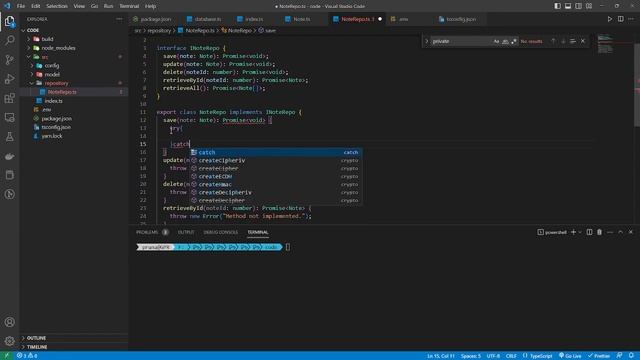
Task: Maximize the panel size chevron
Action: (620, 232)
